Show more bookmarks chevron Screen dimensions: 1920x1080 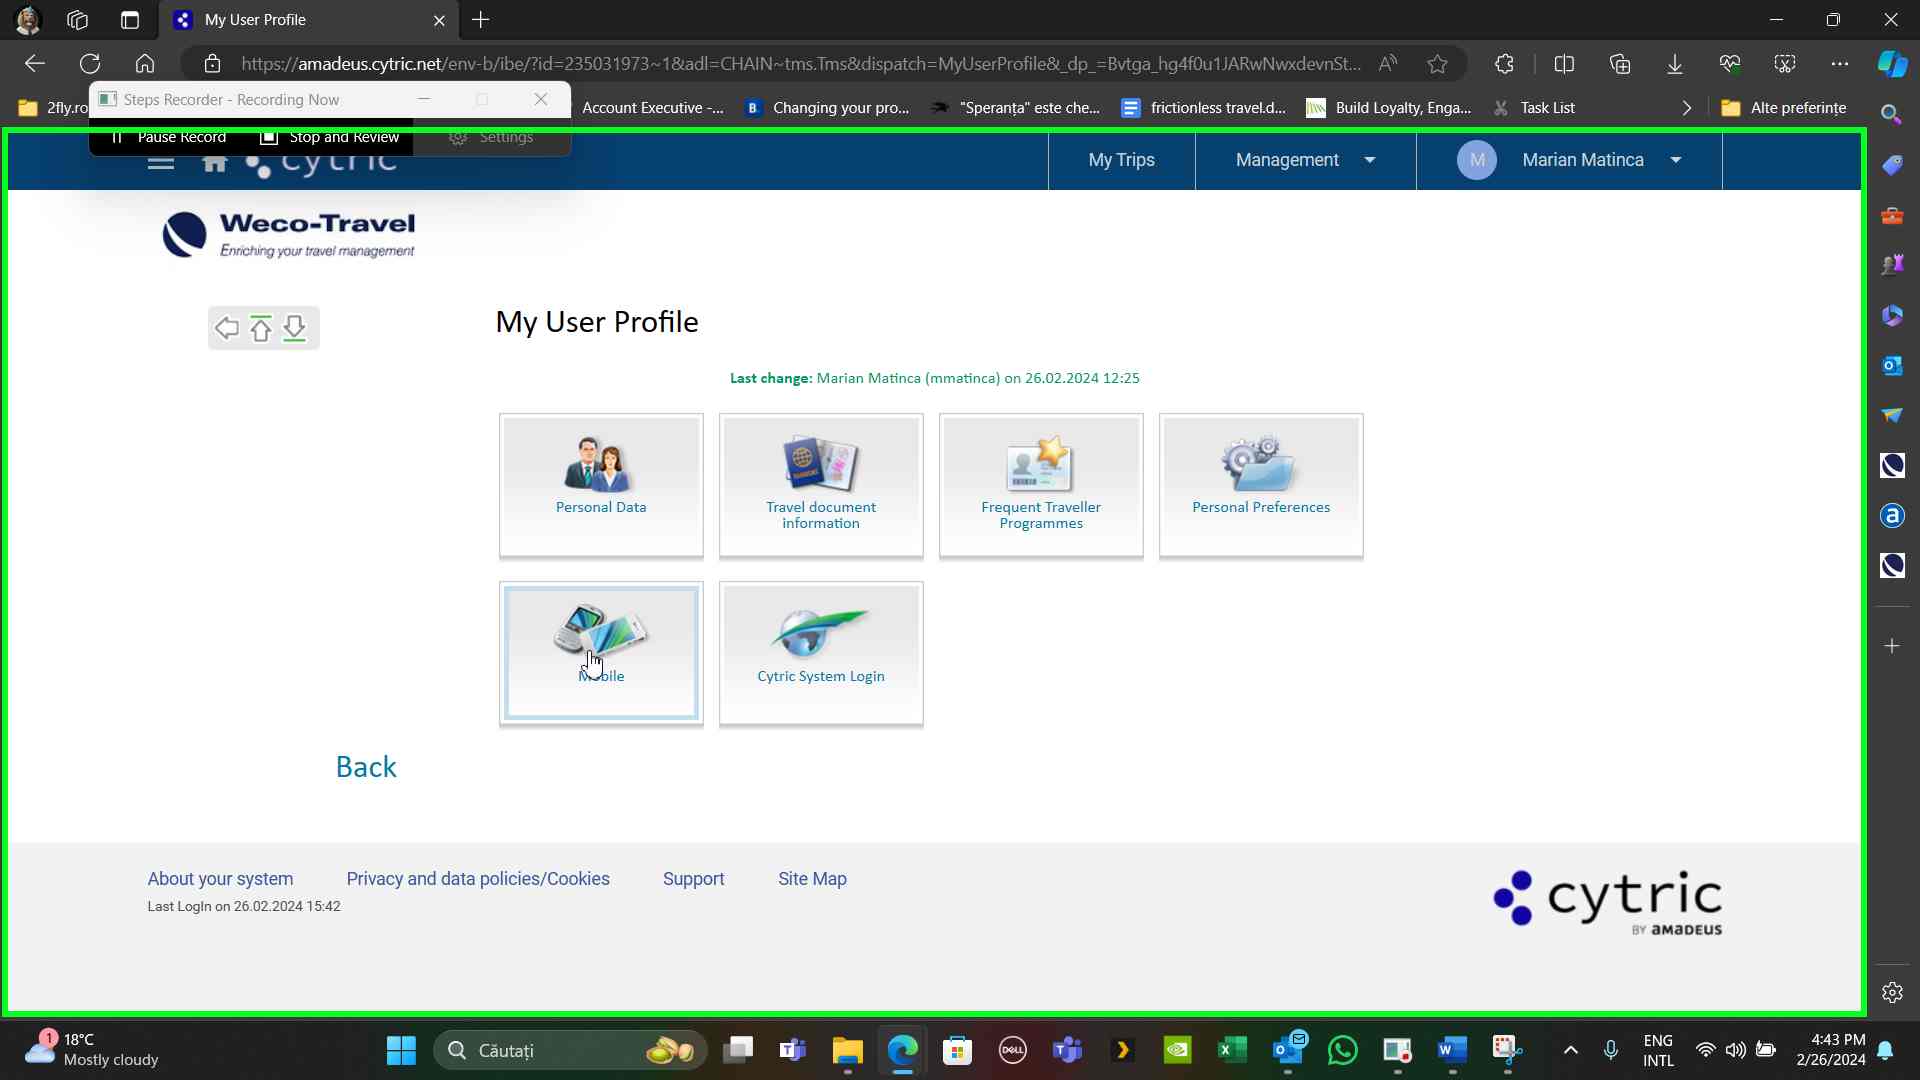(x=1686, y=108)
